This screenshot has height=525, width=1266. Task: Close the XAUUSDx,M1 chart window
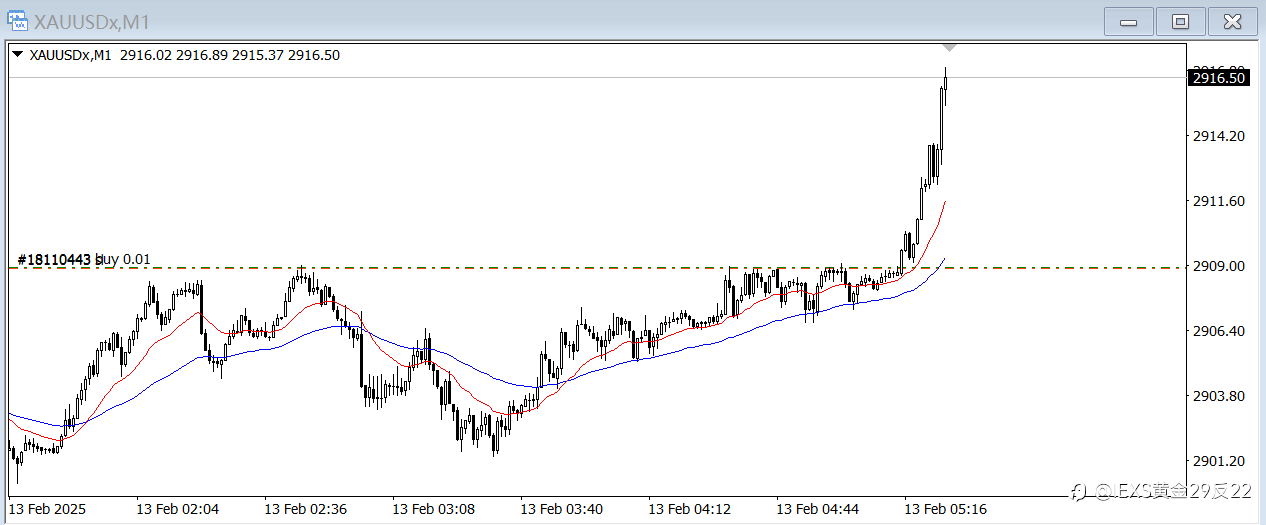coord(1233,21)
